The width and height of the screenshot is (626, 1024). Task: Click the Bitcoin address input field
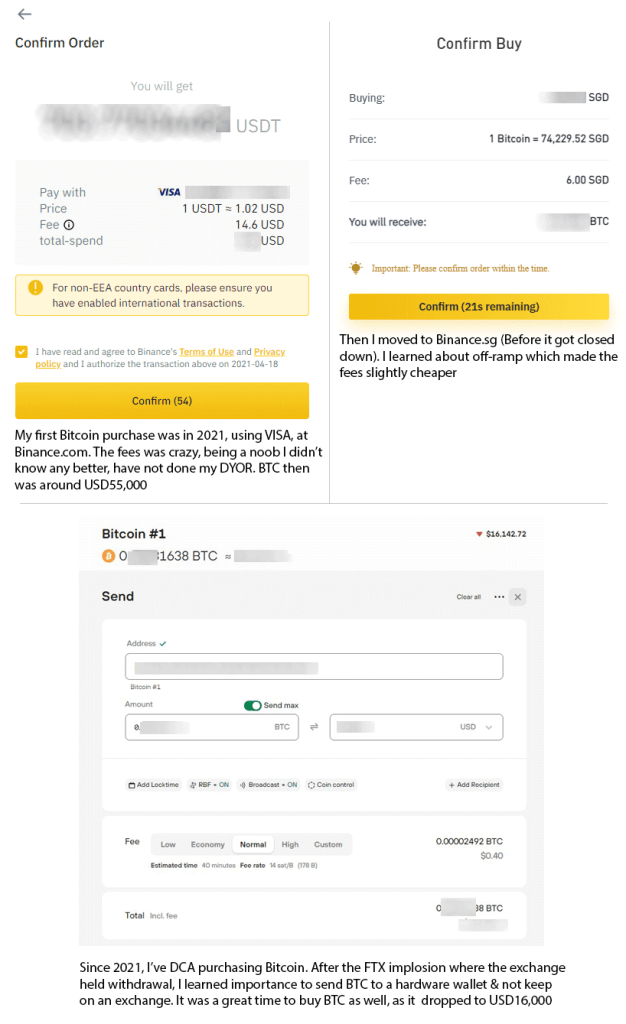coord(314,667)
